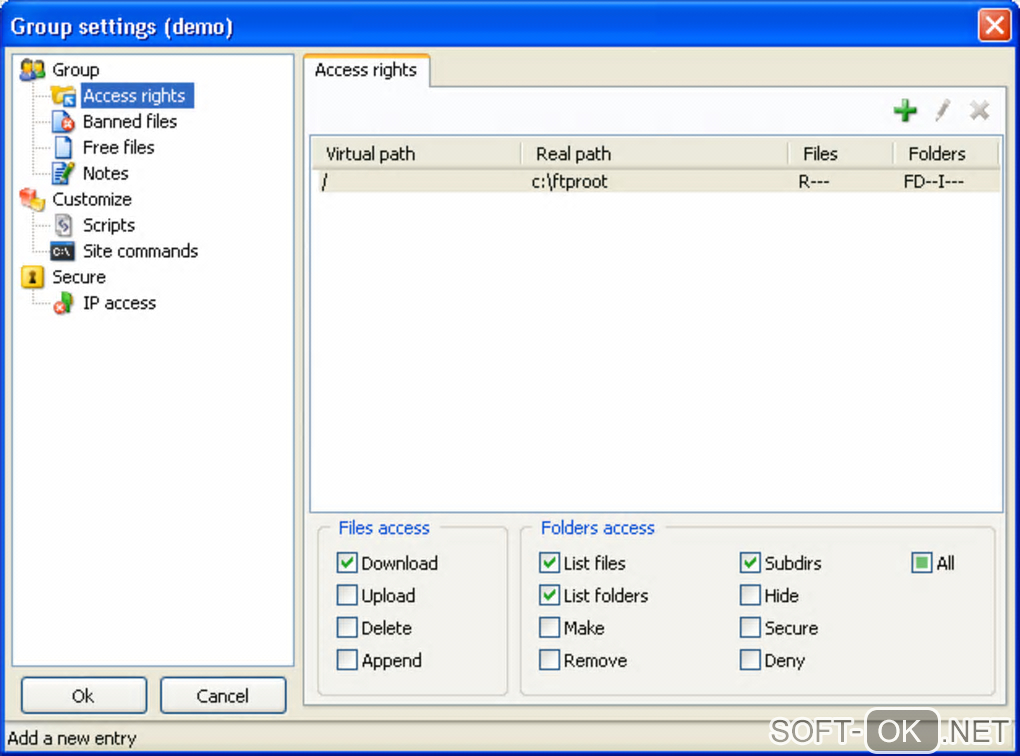Select Secure in the tree
This screenshot has height=756, width=1020.
click(79, 277)
